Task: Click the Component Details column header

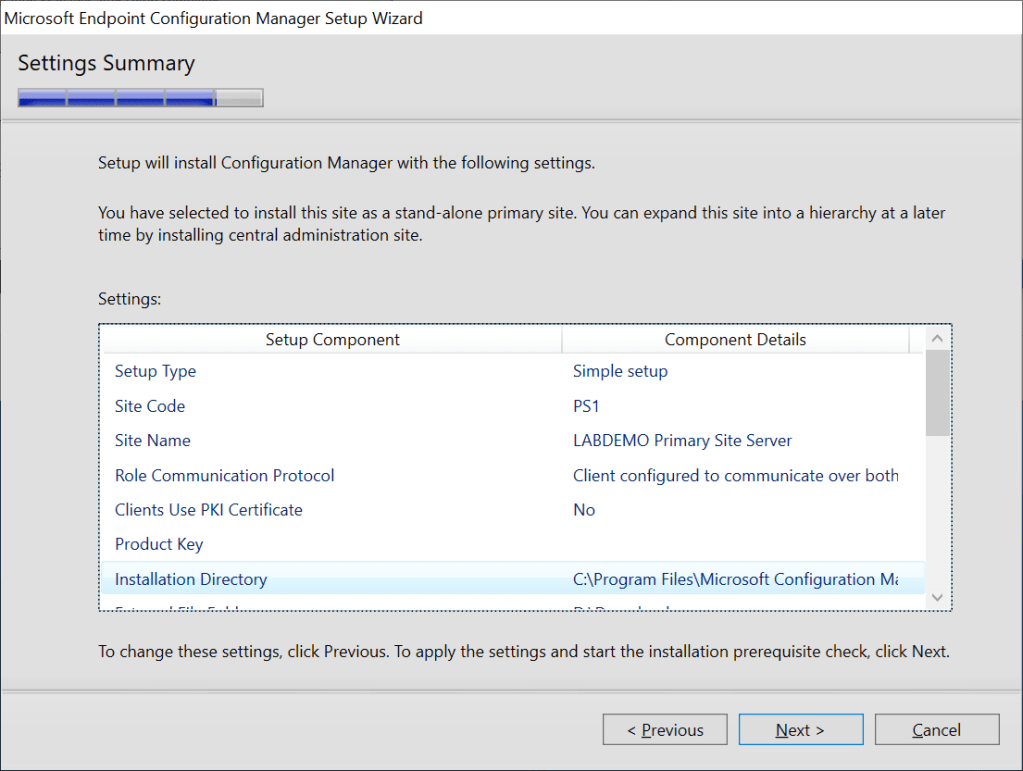Action: coord(735,340)
